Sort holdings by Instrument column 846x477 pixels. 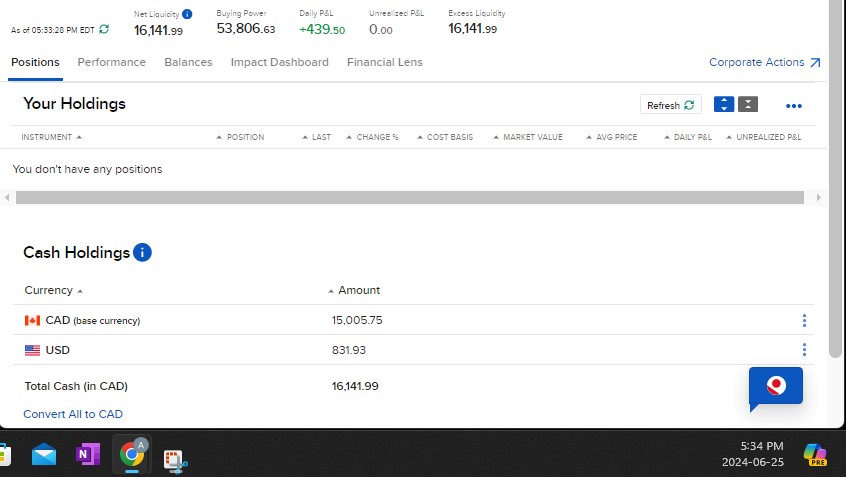[x=51, y=137]
